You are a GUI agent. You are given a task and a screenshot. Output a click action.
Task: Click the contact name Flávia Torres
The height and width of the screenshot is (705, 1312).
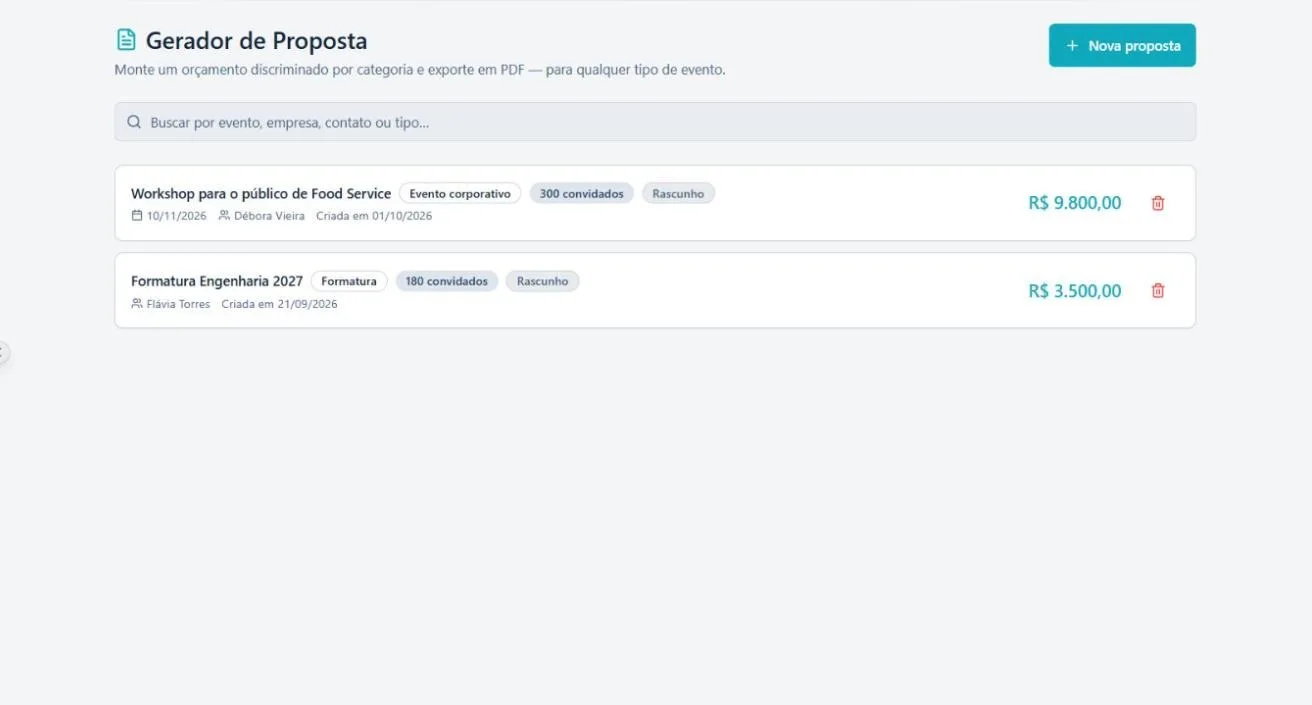pyautogui.click(x=178, y=304)
